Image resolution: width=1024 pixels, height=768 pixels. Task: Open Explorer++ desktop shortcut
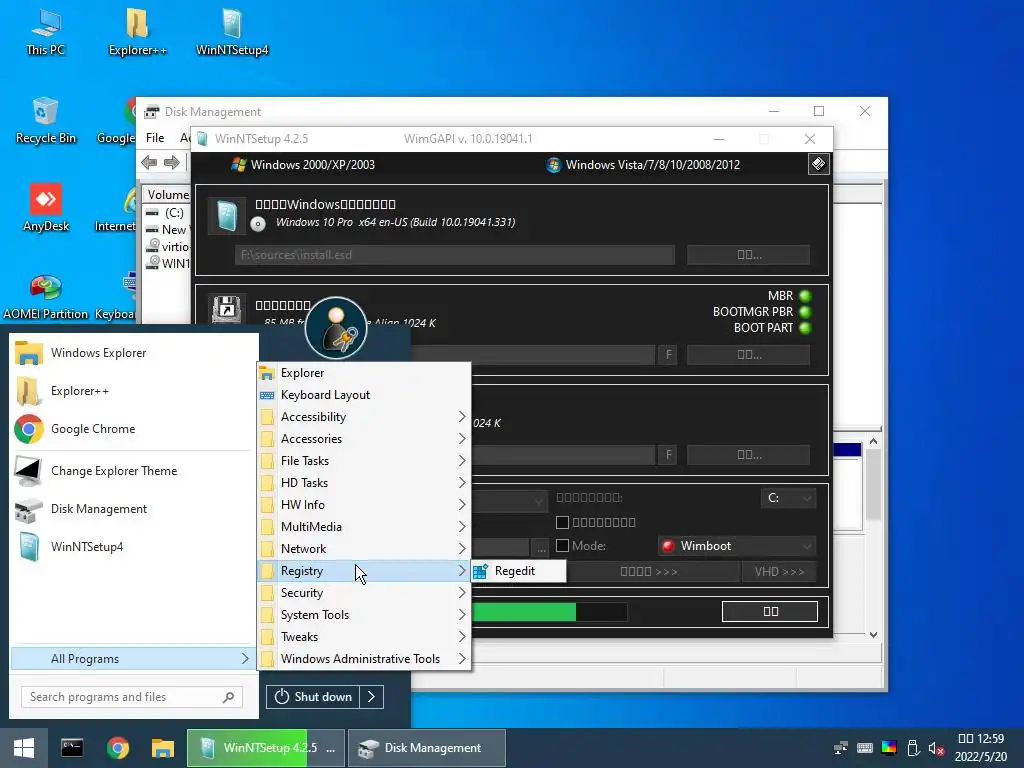click(x=137, y=33)
